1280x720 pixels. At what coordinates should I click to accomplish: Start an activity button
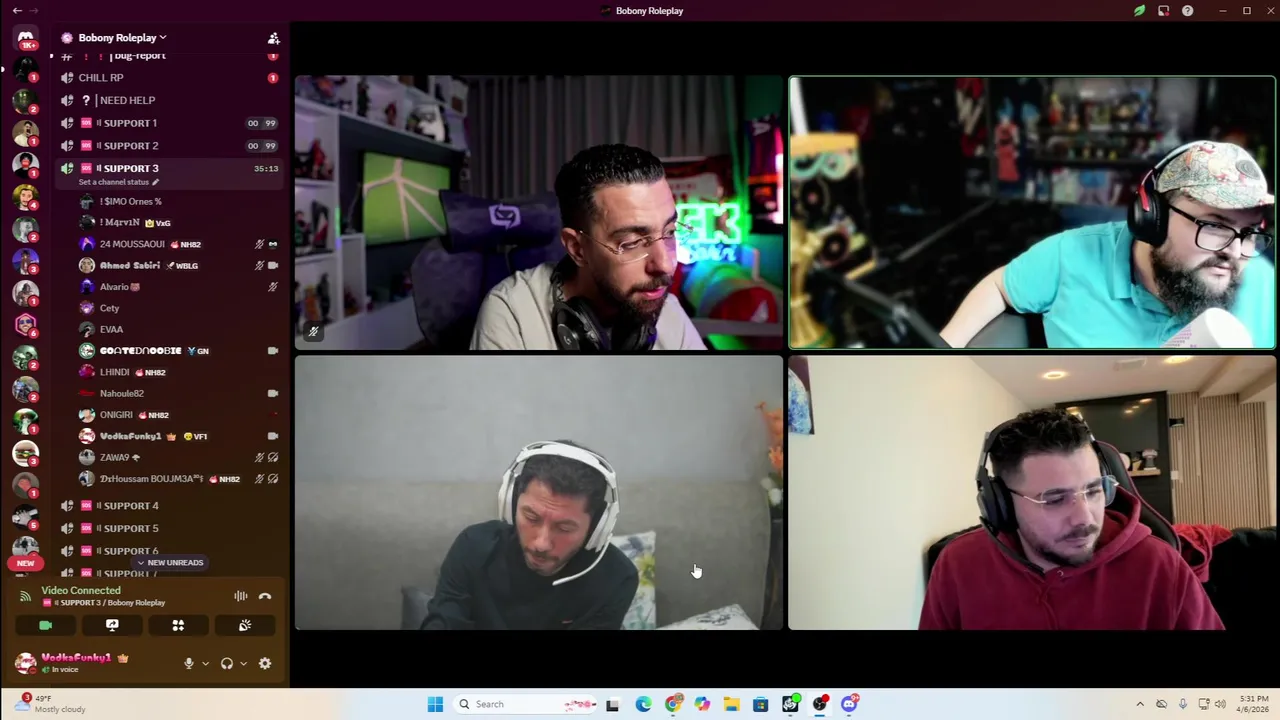tap(178, 625)
